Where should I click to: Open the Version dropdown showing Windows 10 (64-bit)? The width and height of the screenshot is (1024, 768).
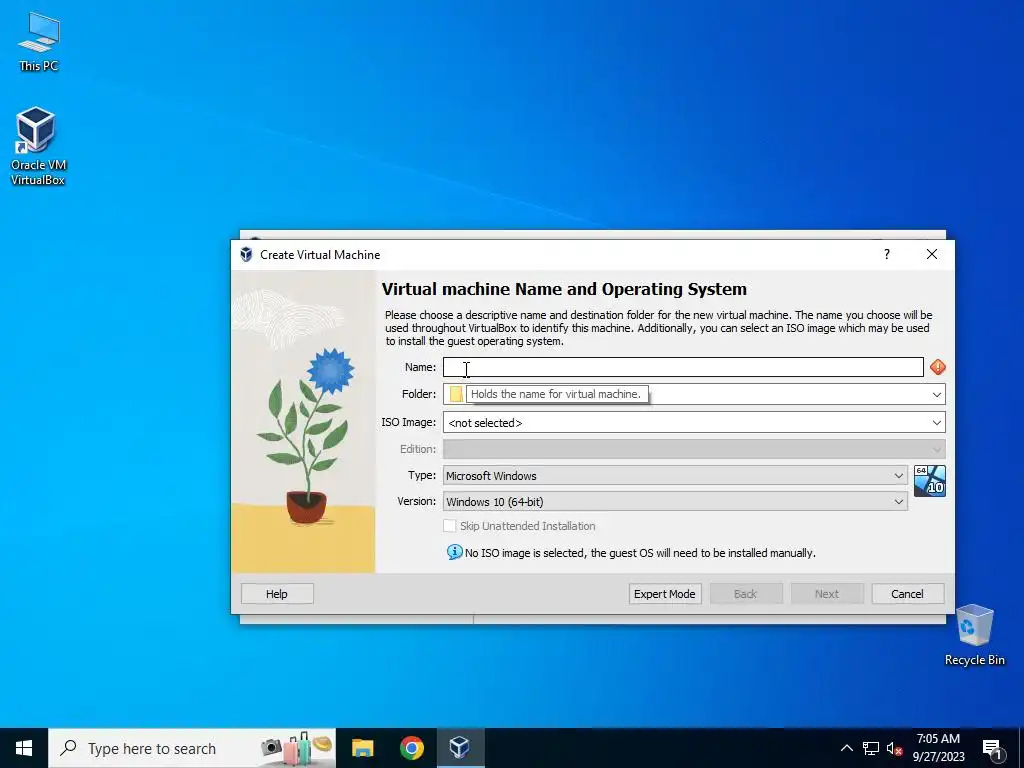(x=675, y=502)
